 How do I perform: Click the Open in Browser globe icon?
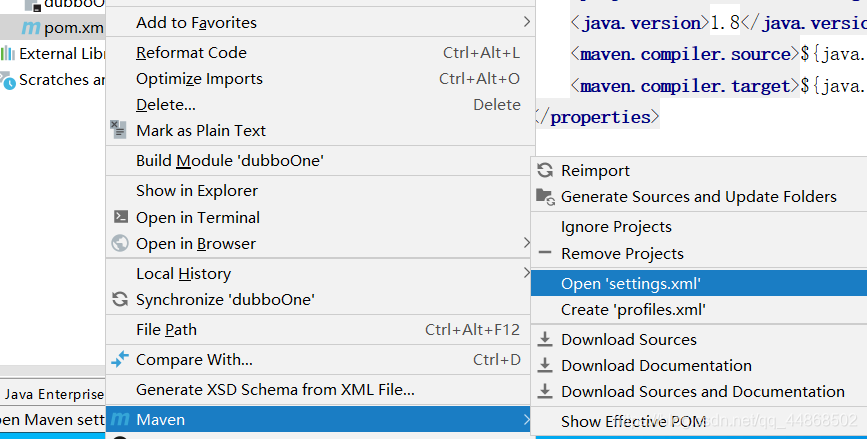click(120, 243)
